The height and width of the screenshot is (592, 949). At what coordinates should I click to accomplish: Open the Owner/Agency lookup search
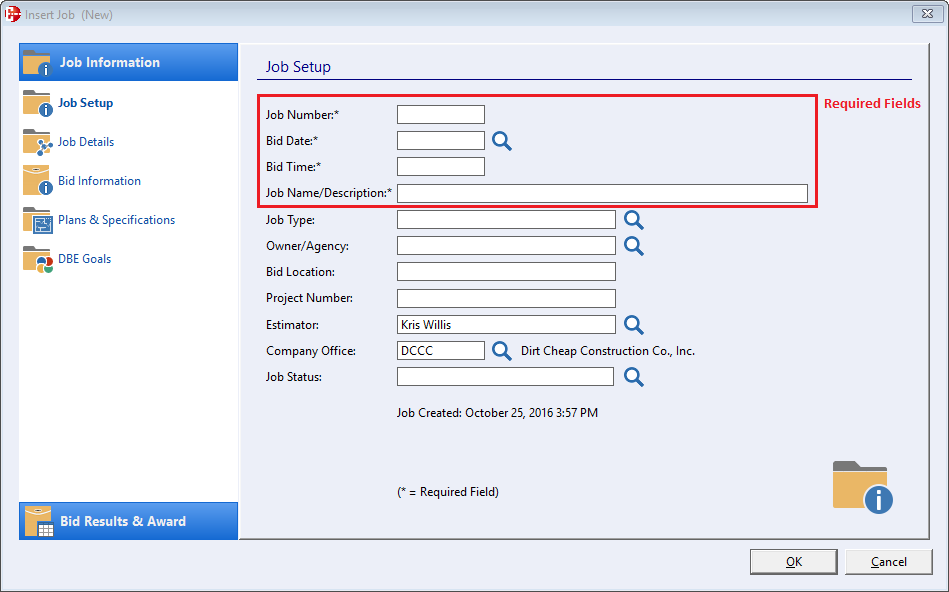pos(633,246)
